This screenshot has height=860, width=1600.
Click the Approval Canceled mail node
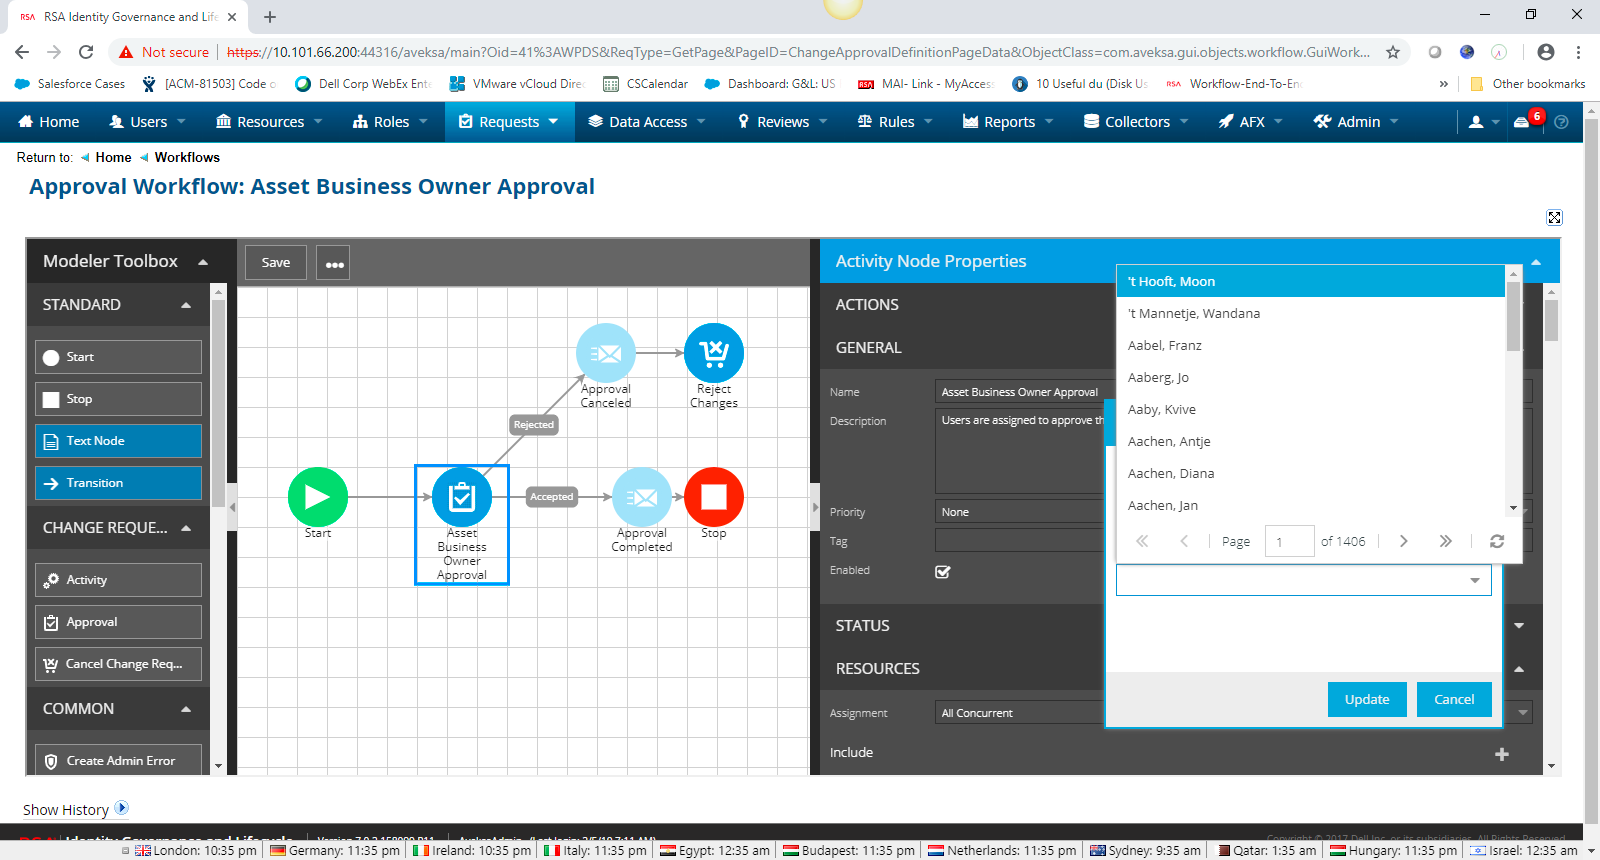605,353
